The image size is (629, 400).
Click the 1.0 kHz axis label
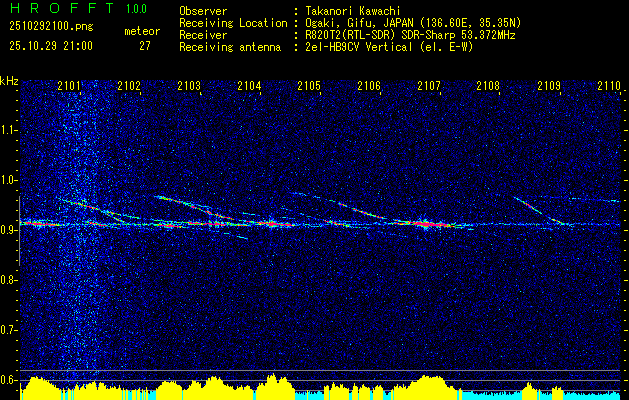[x=8, y=180]
